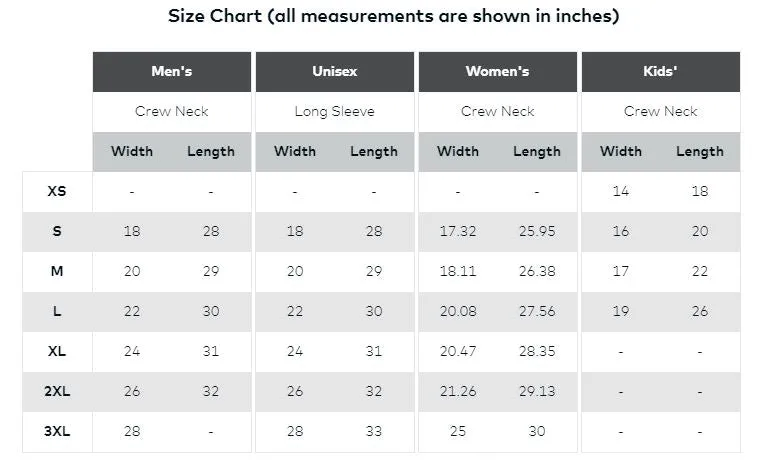Click the Men's column header

[x=172, y=72]
